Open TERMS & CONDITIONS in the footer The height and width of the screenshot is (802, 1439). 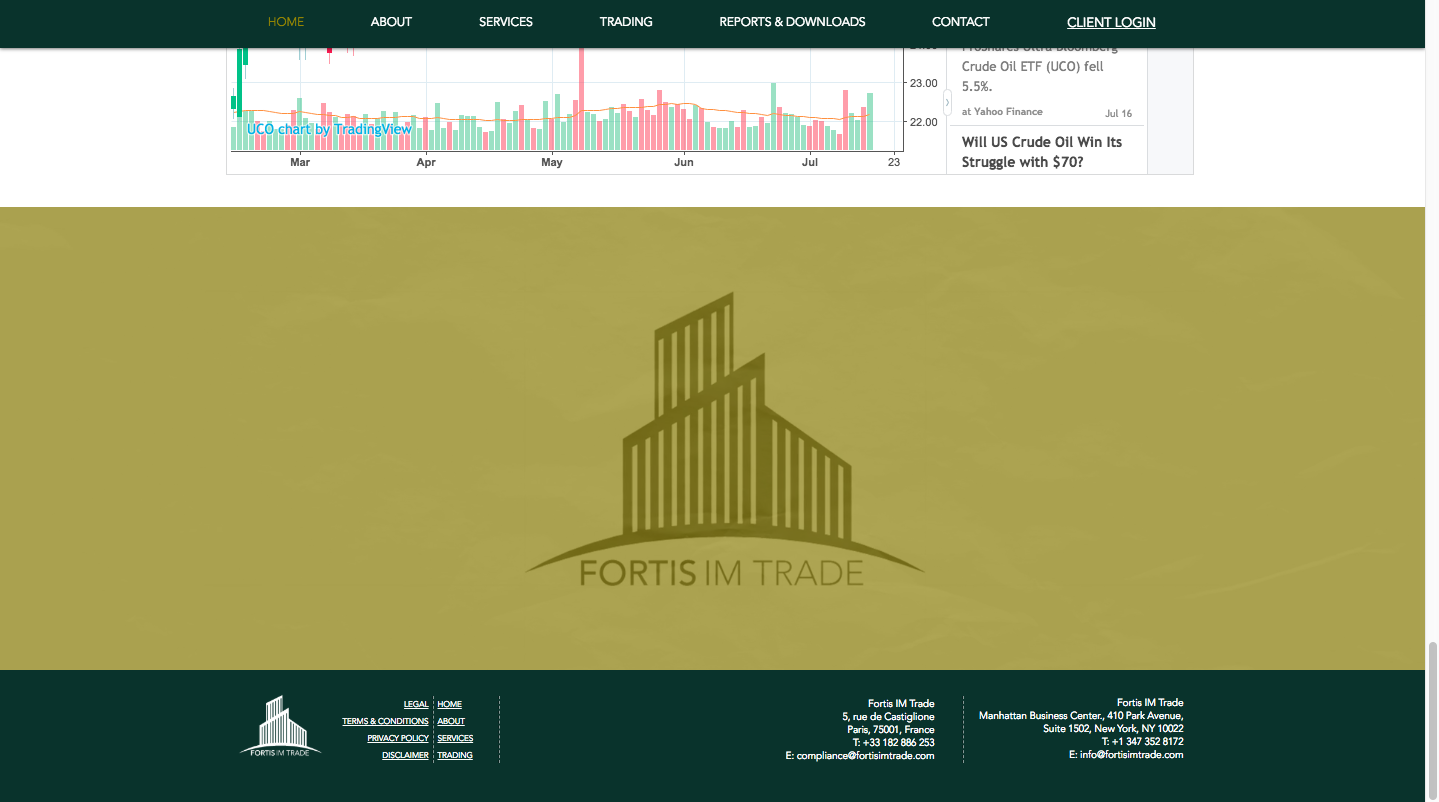[x=385, y=721]
